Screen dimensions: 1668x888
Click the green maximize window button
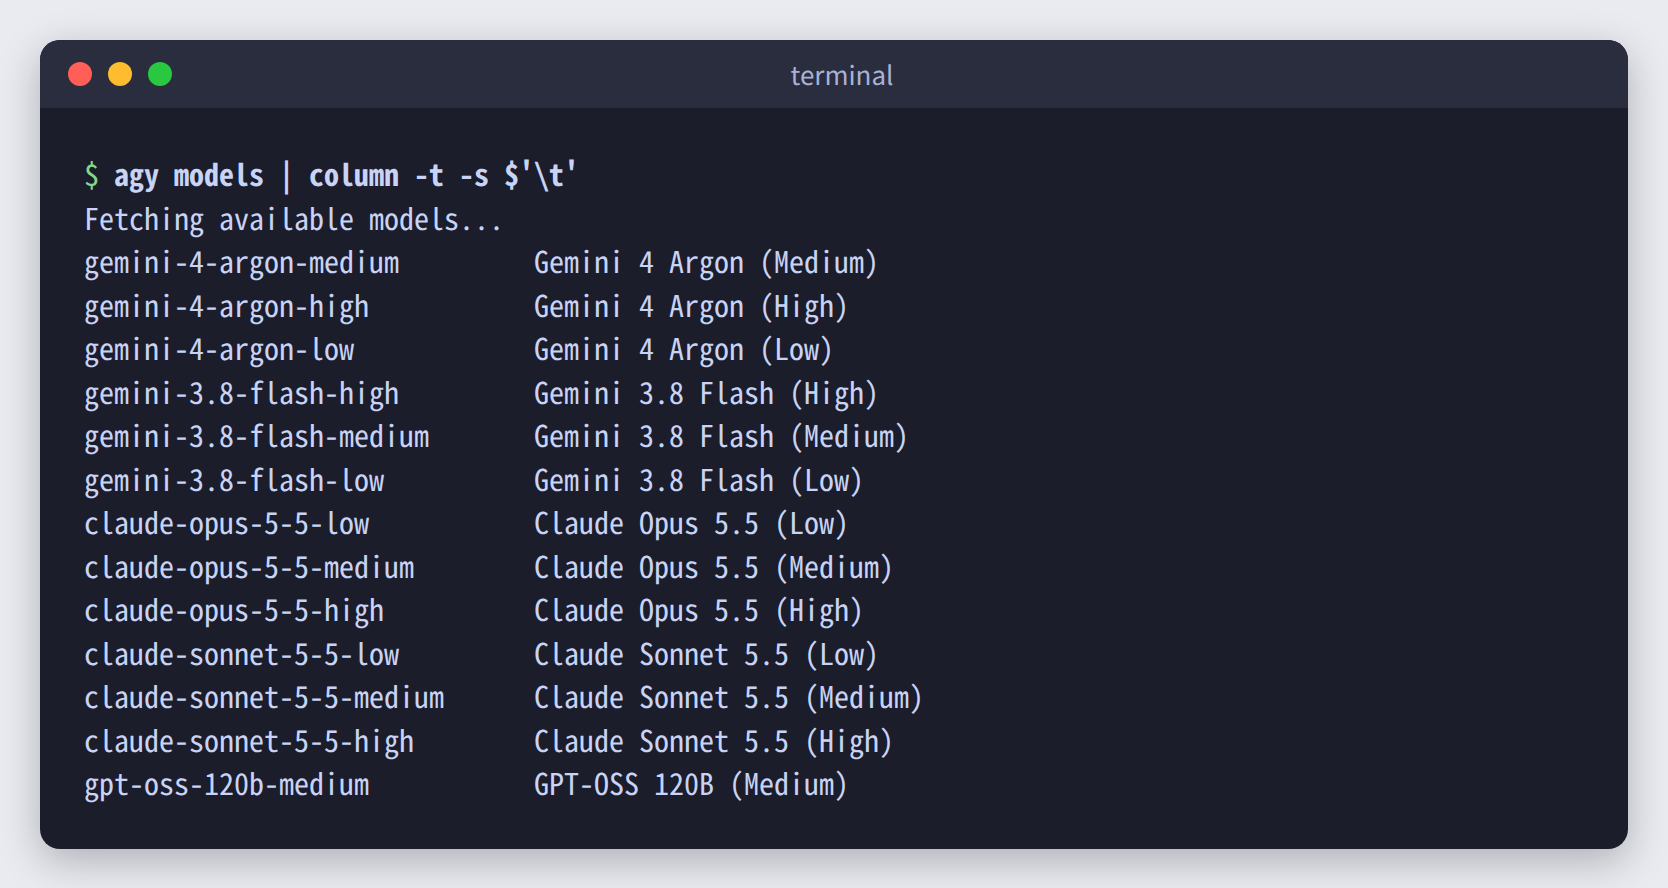(x=160, y=74)
